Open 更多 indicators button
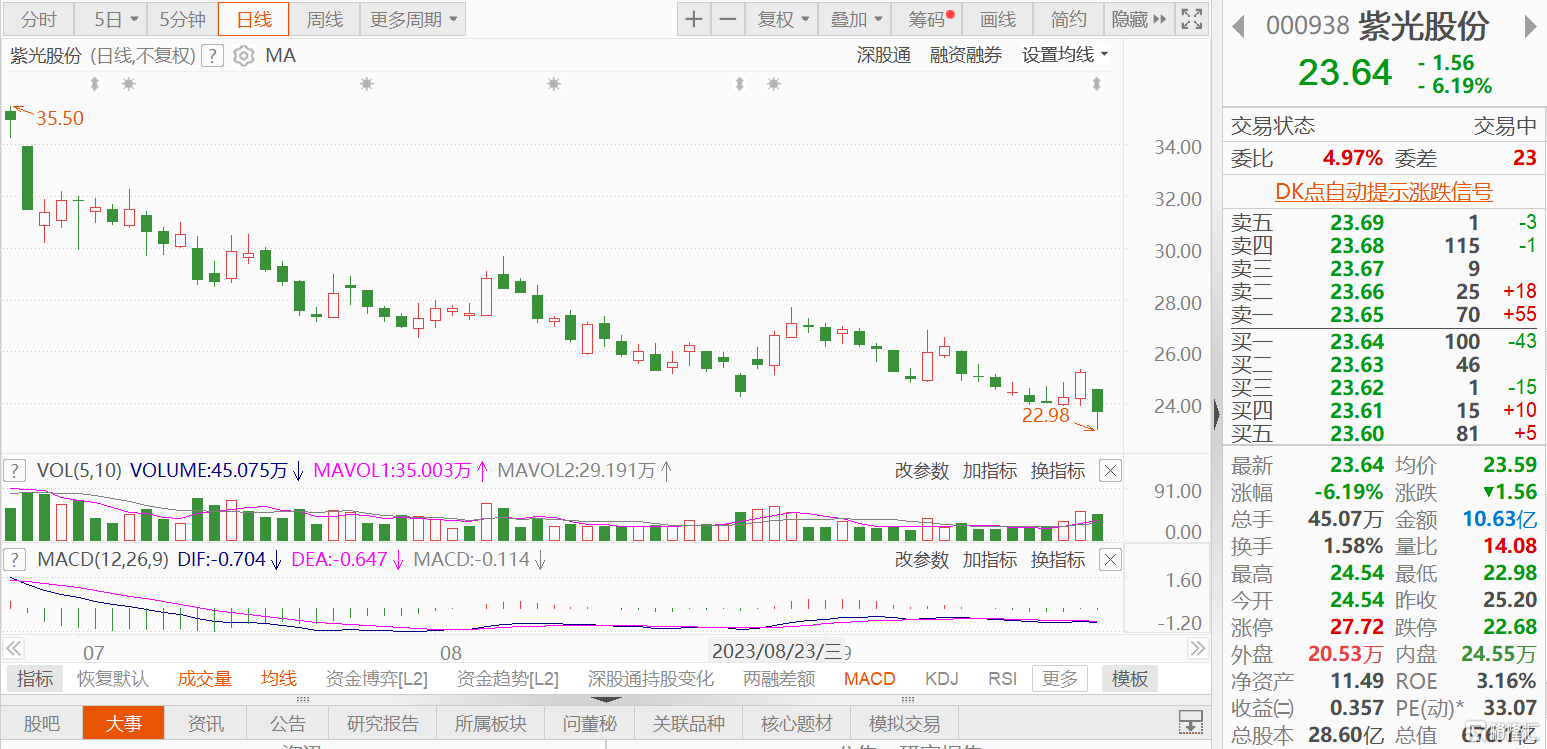The height and width of the screenshot is (749, 1547). click(1060, 679)
